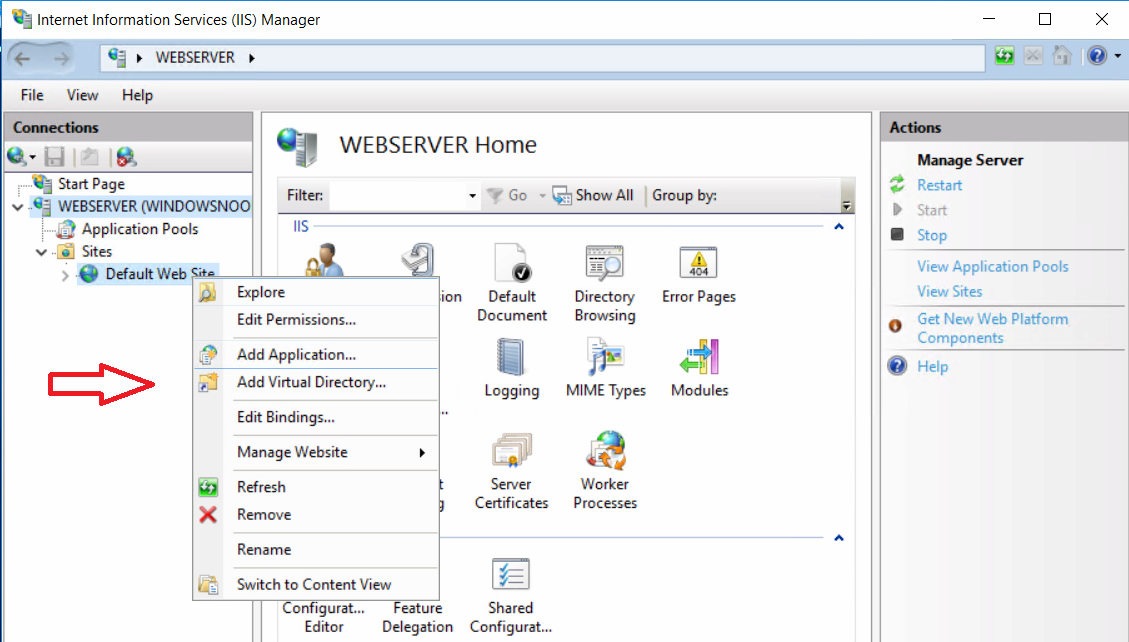Click the Delete connection icon in Connections toolbar
Viewport: 1129px width, 642px height.
(x=126, y=156)
